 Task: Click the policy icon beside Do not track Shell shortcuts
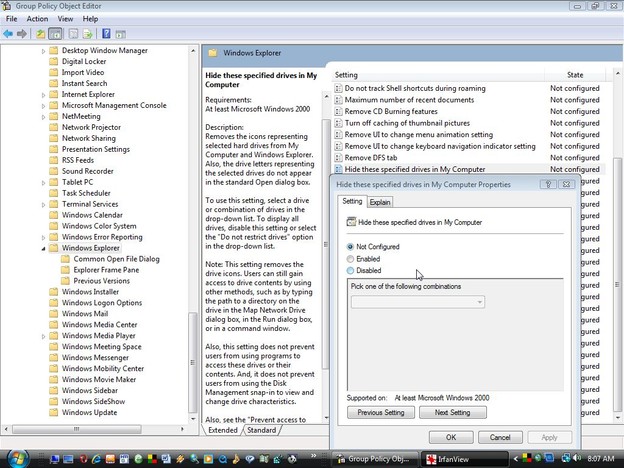(x=338, y=88)
